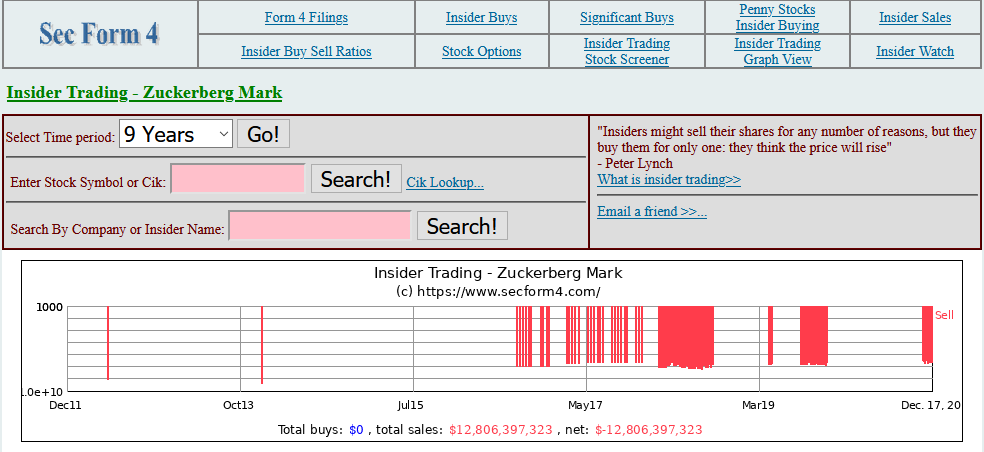This screenshot has height=452, width=984.
Task: Visit the Insider Watch page
Action: click(915, 51)
